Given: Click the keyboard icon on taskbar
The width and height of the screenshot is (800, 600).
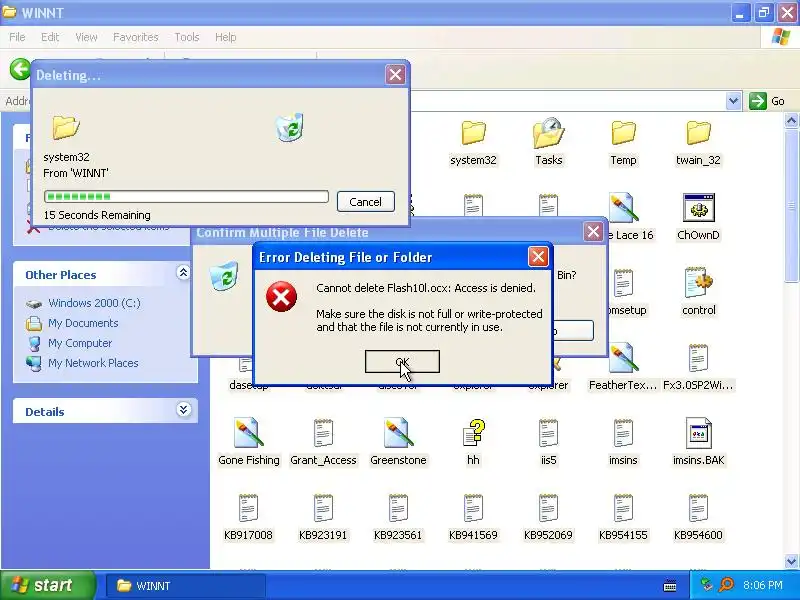Looking at the screenshot, I should [x=670, y=586].
